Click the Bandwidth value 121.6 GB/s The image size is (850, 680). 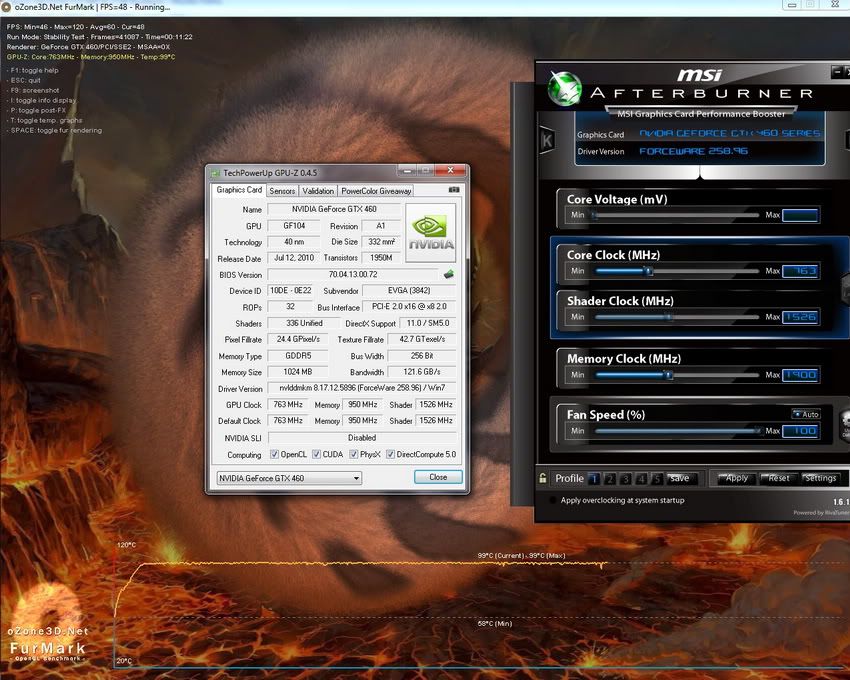(422, 372)
